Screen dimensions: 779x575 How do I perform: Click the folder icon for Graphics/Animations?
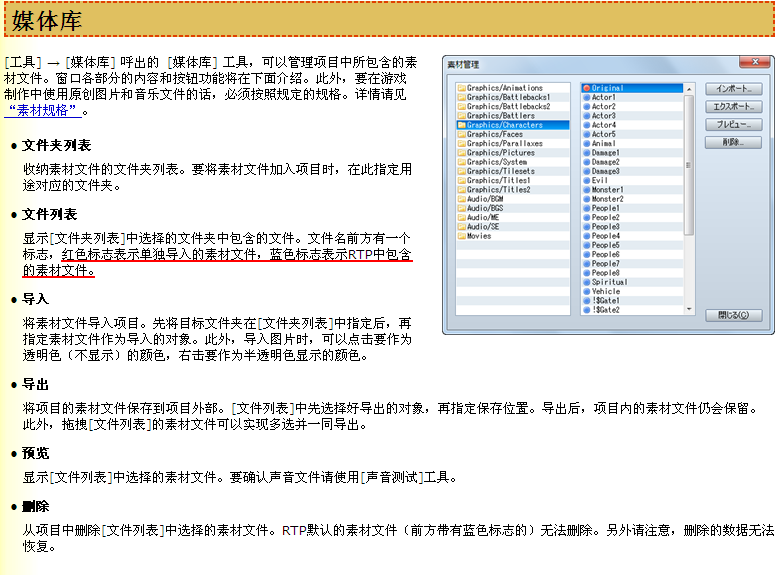click(x=461, y=88)
